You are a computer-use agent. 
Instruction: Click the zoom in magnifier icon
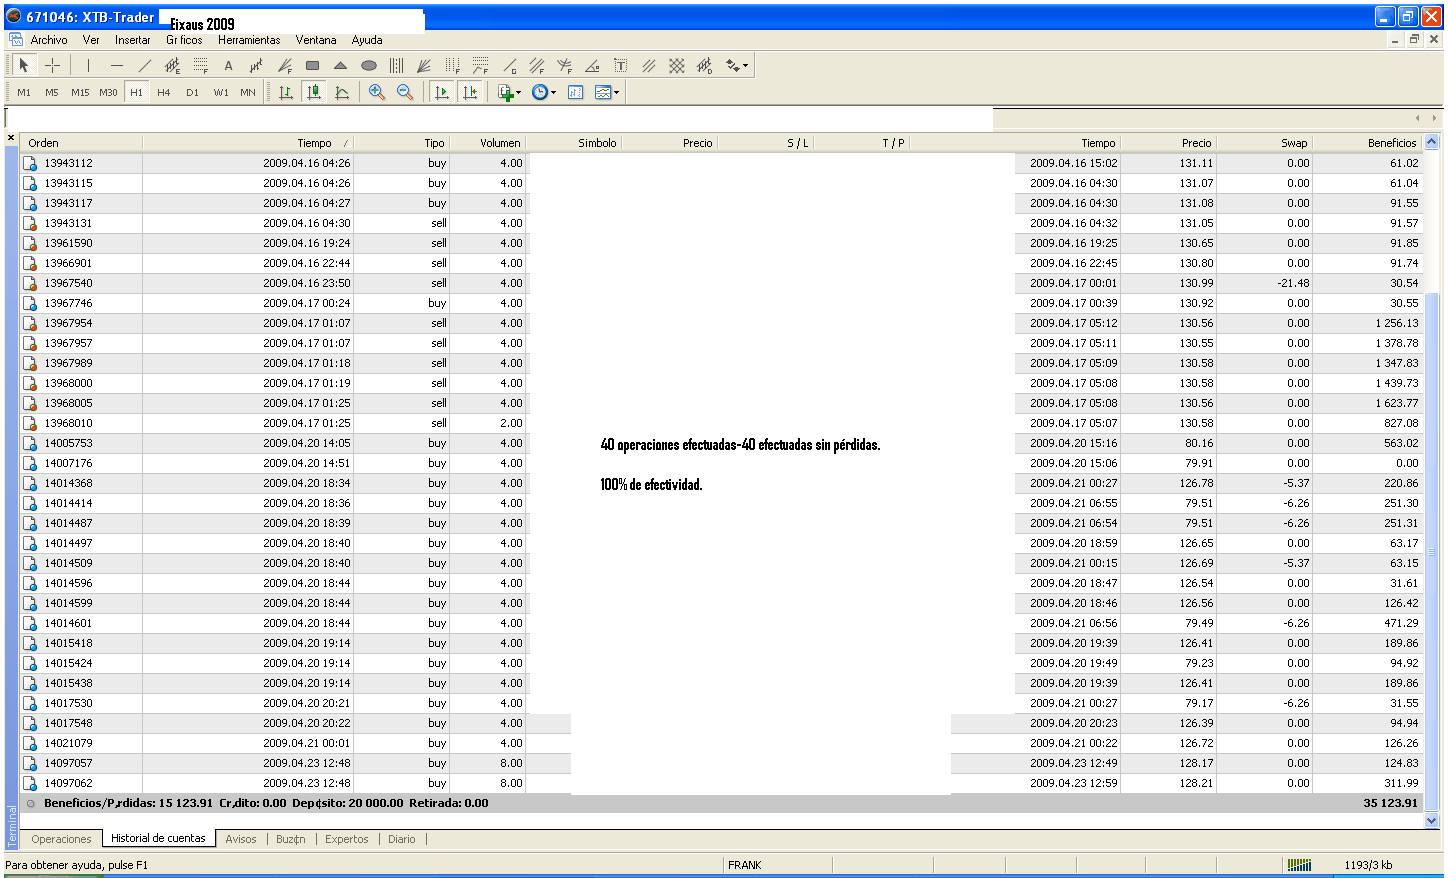coord(377,92)
